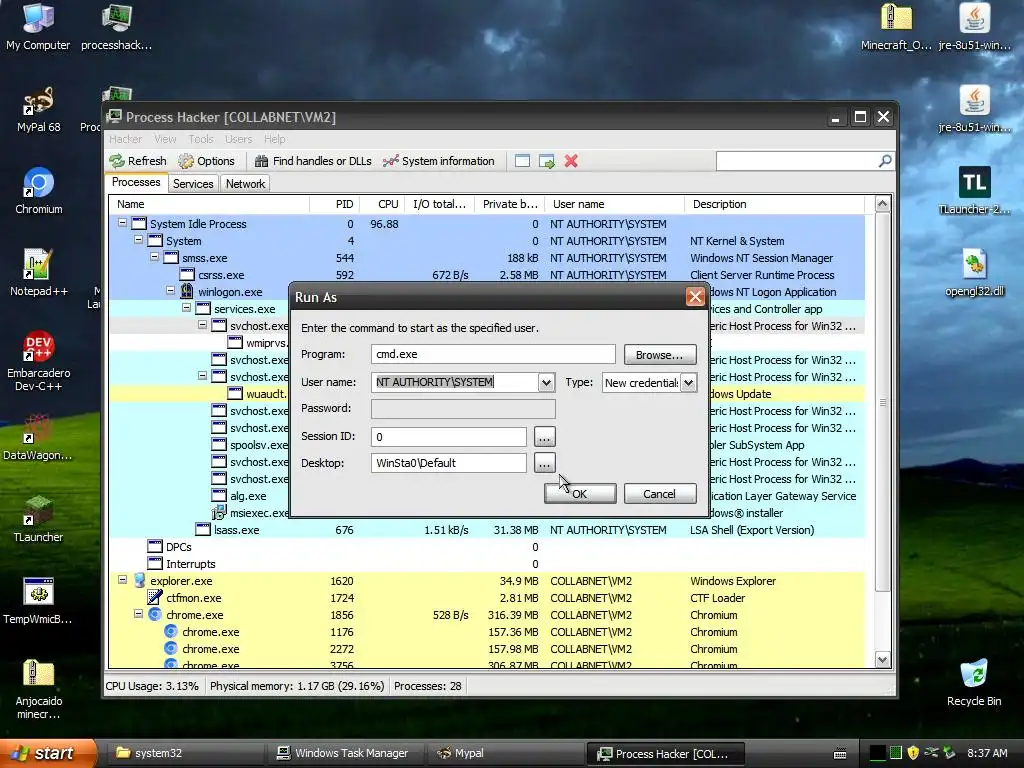Launch TLauncher desktop shortcut with grass block
The height and width of the screenshot is (768, 1024).
[38, 519]
